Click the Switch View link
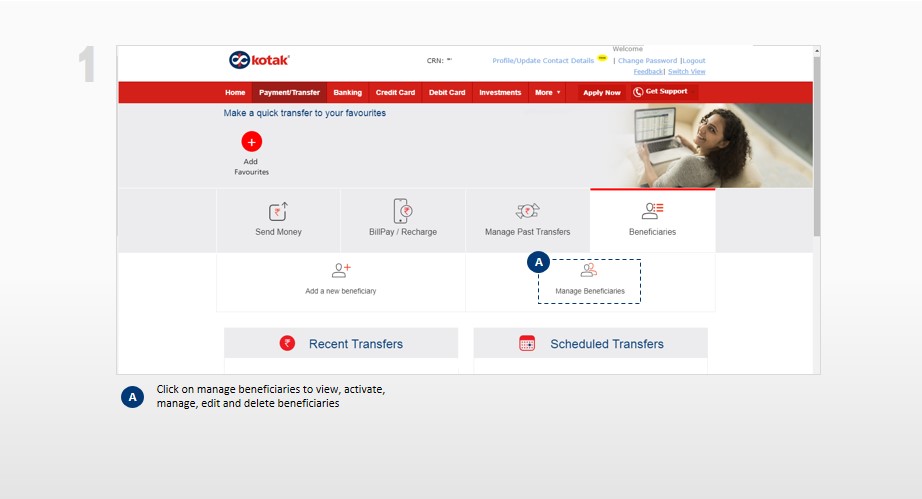The height and width of the screenshot is (499, 922). click(x=686, y=71)
